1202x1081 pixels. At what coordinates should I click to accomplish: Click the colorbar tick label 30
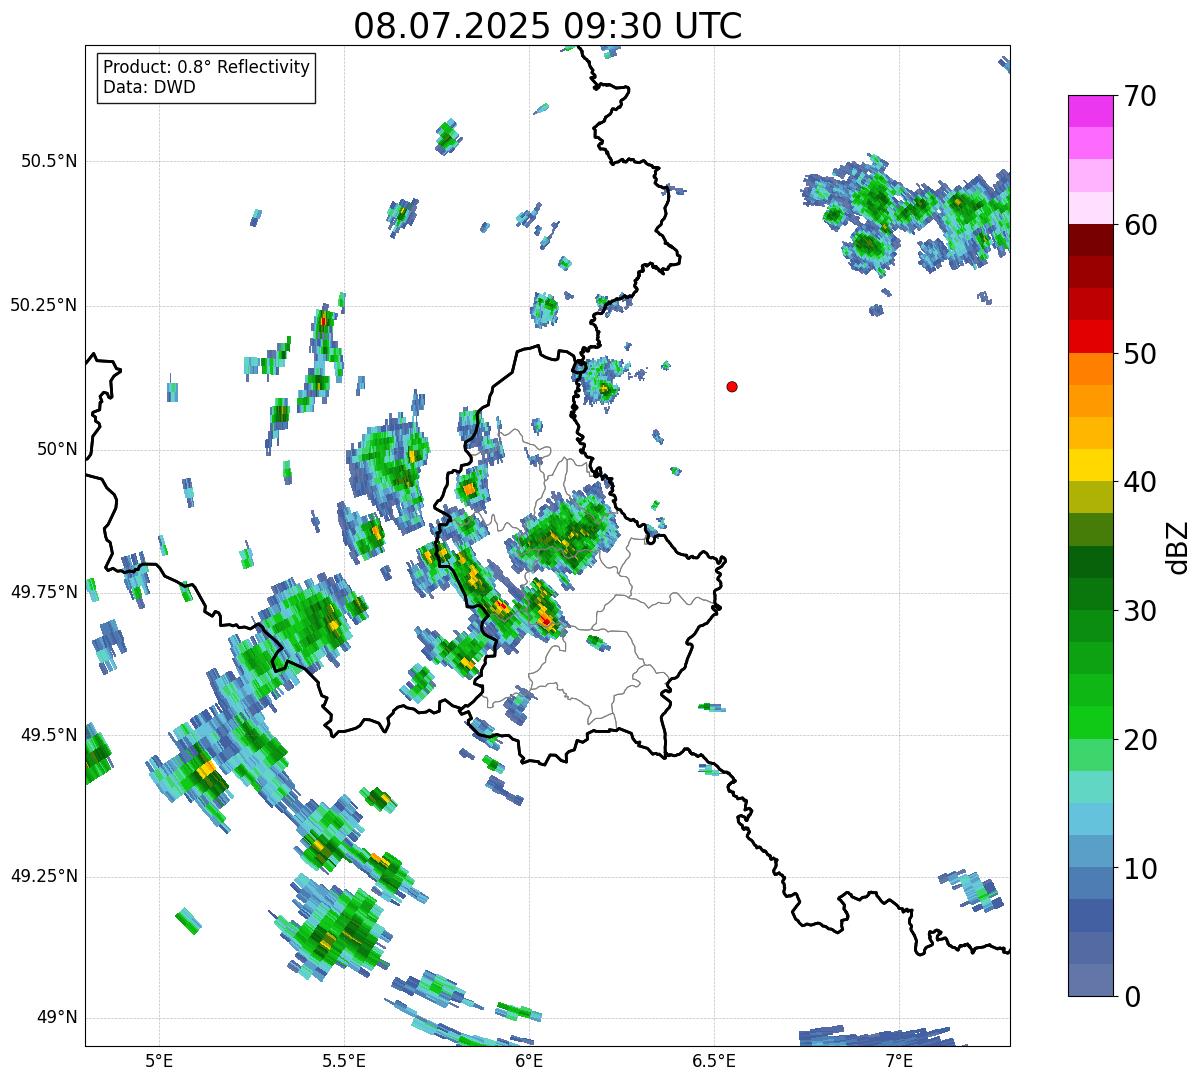(x=1140, y=611)
